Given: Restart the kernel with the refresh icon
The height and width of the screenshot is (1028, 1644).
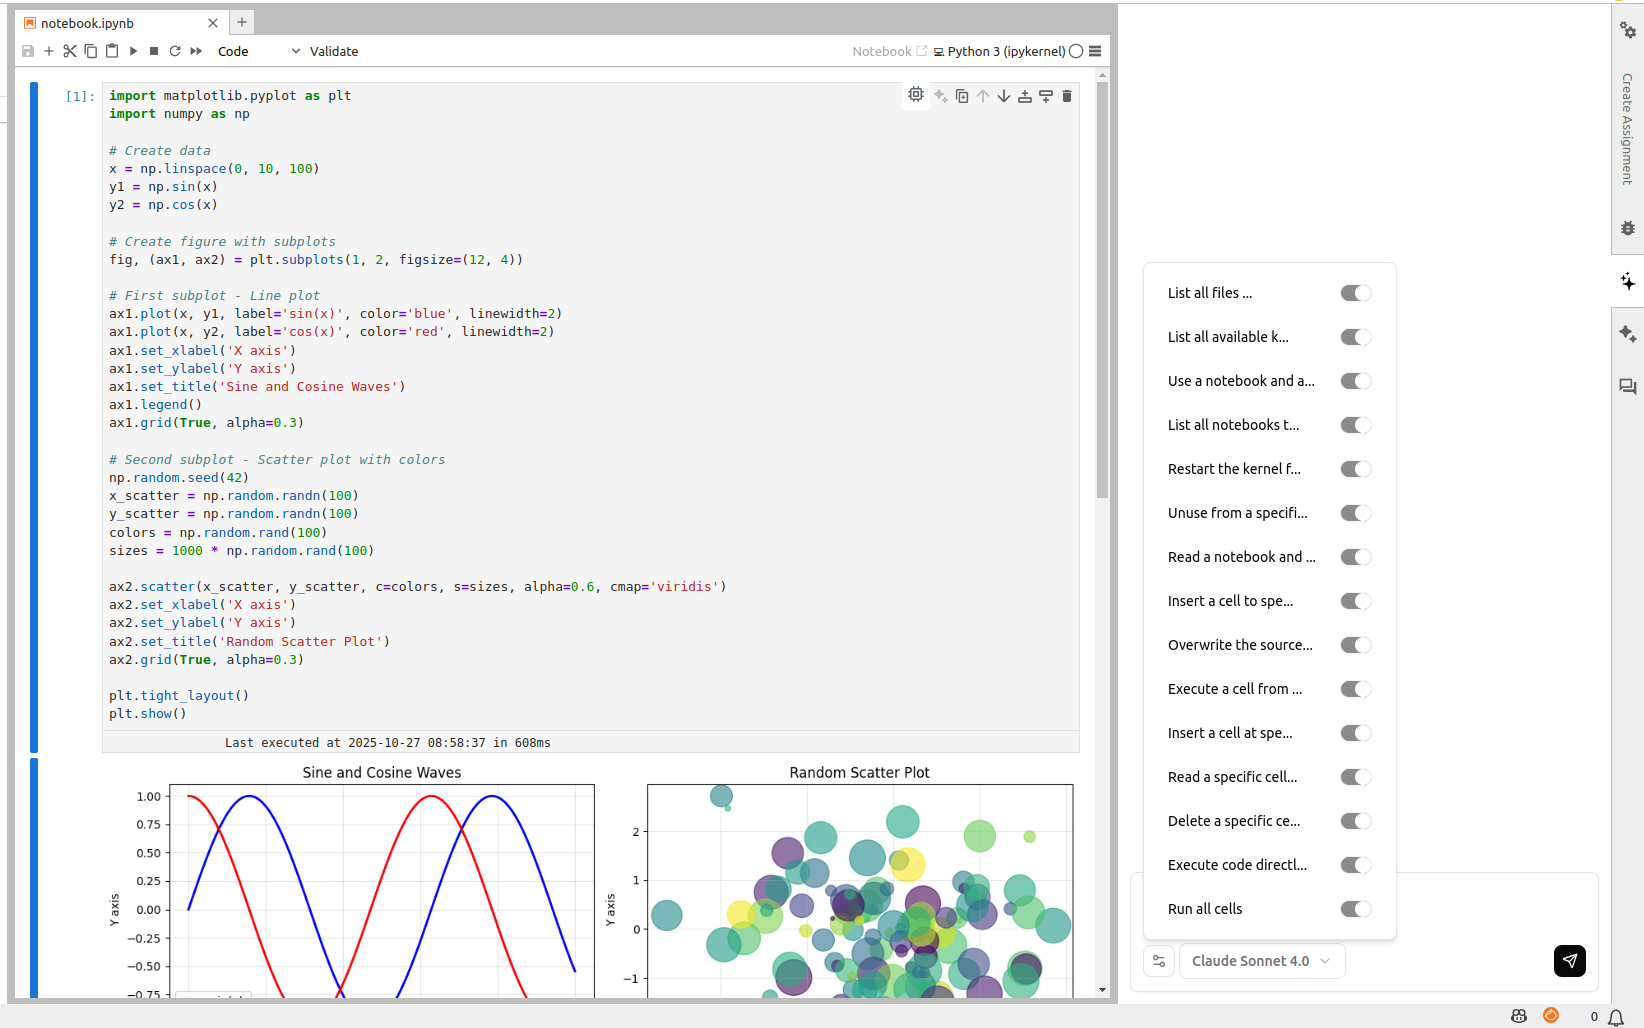Looking at the screenshot, I should tap(174, 51).
